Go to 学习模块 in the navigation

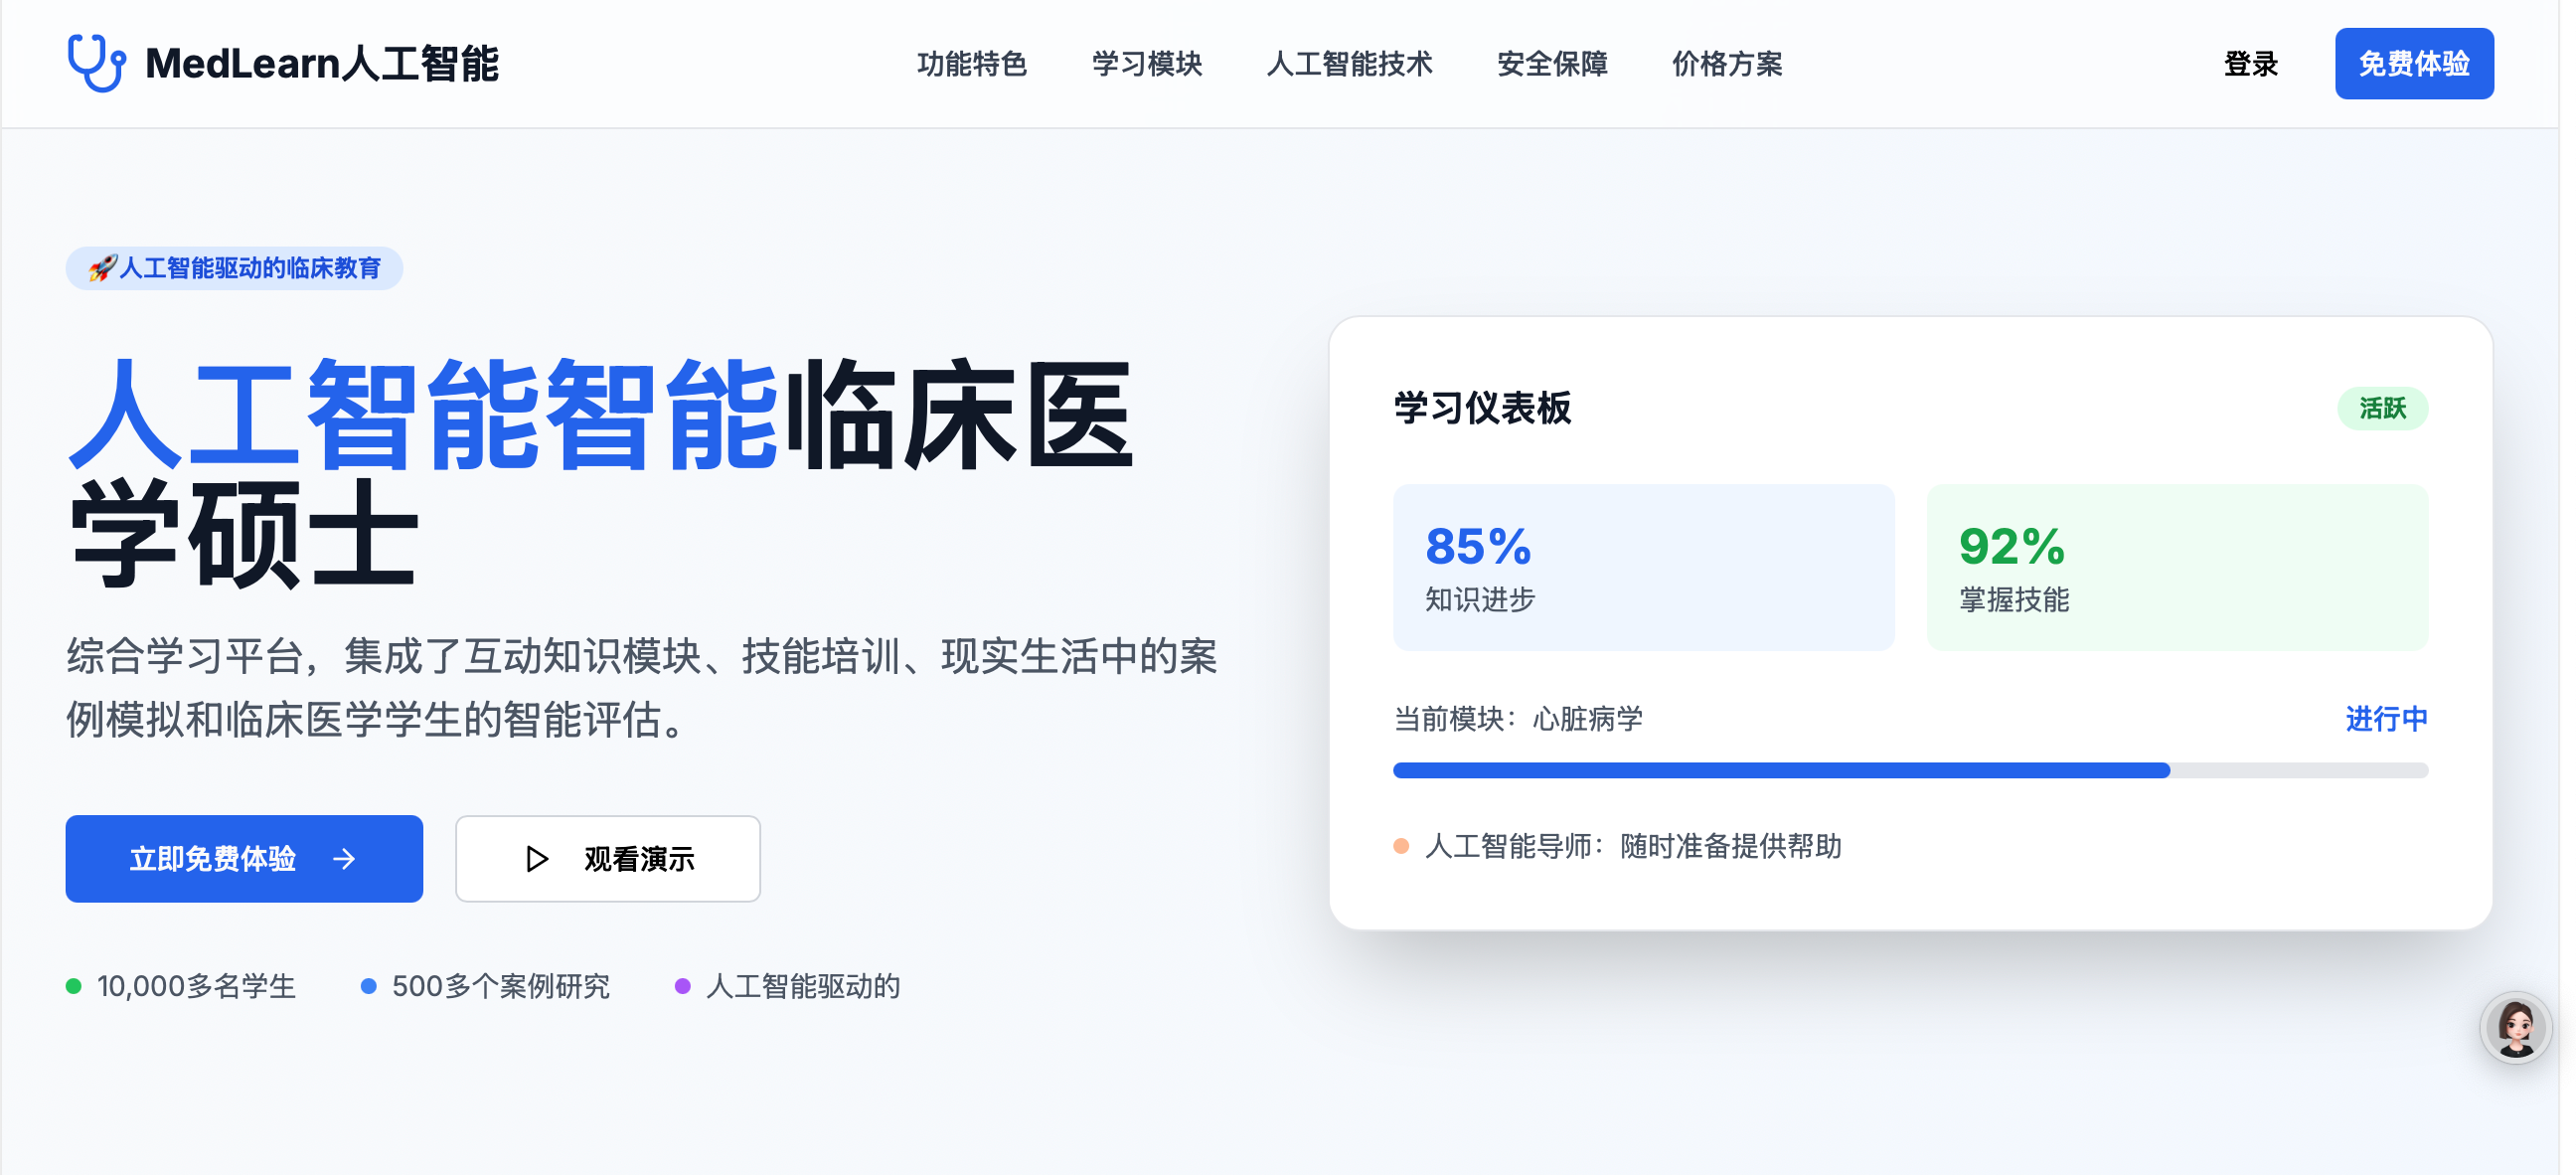pos(1147,64)
